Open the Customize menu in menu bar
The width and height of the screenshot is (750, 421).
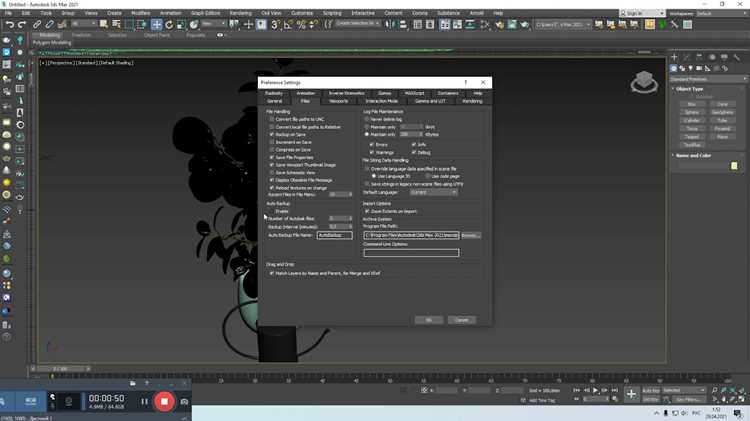click(x=302, y=13)
